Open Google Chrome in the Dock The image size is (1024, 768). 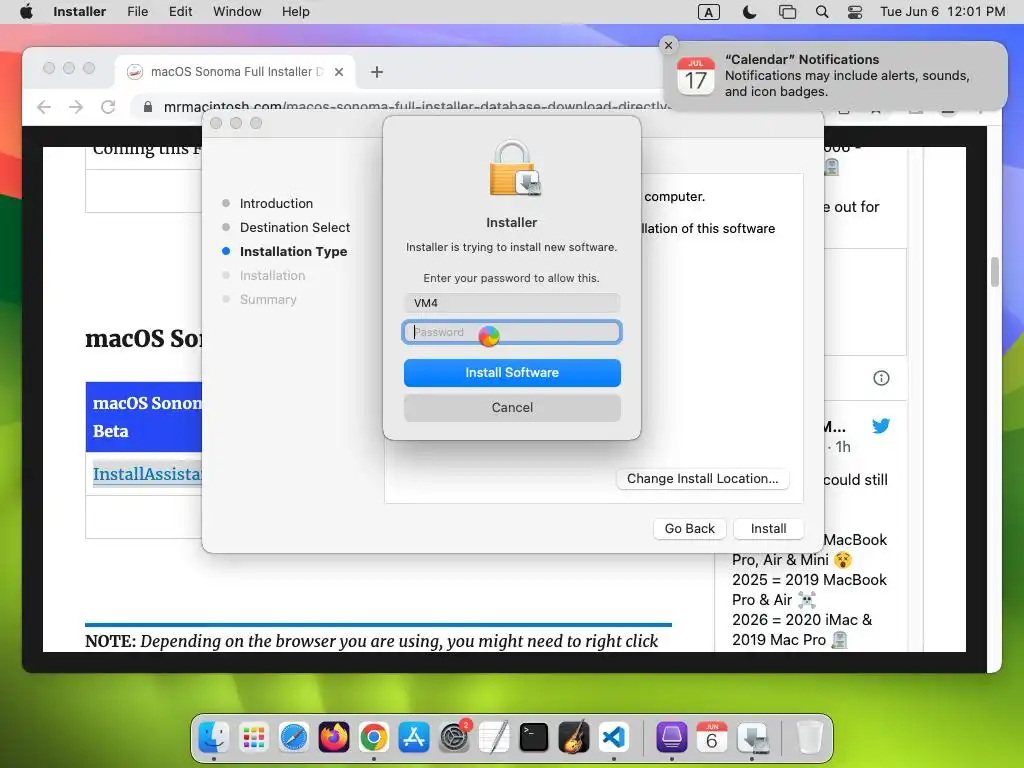(x=374, y=737)
